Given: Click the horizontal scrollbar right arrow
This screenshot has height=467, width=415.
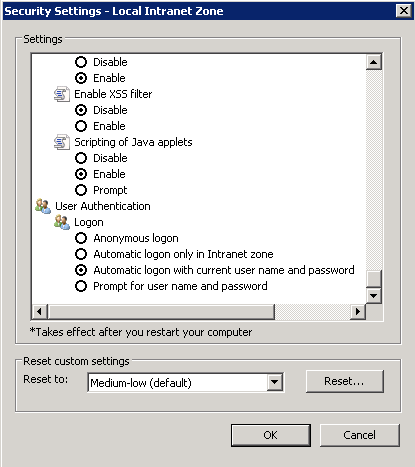Looking at the screenshot, I should (x=358, y=312).
